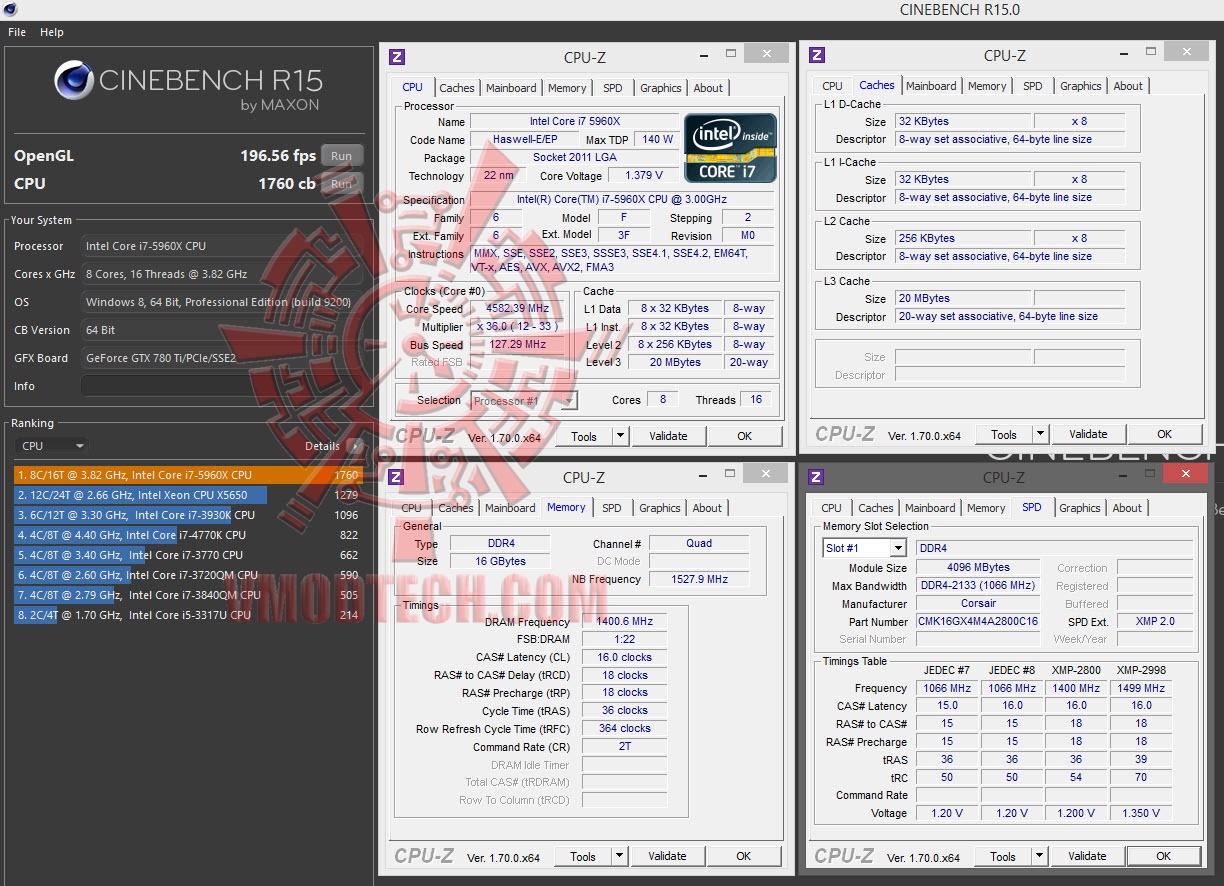The height and width of the screenshot is (886, 1224).
Task: Click Validate in CPU-Z Memory window
Action: 667,856
